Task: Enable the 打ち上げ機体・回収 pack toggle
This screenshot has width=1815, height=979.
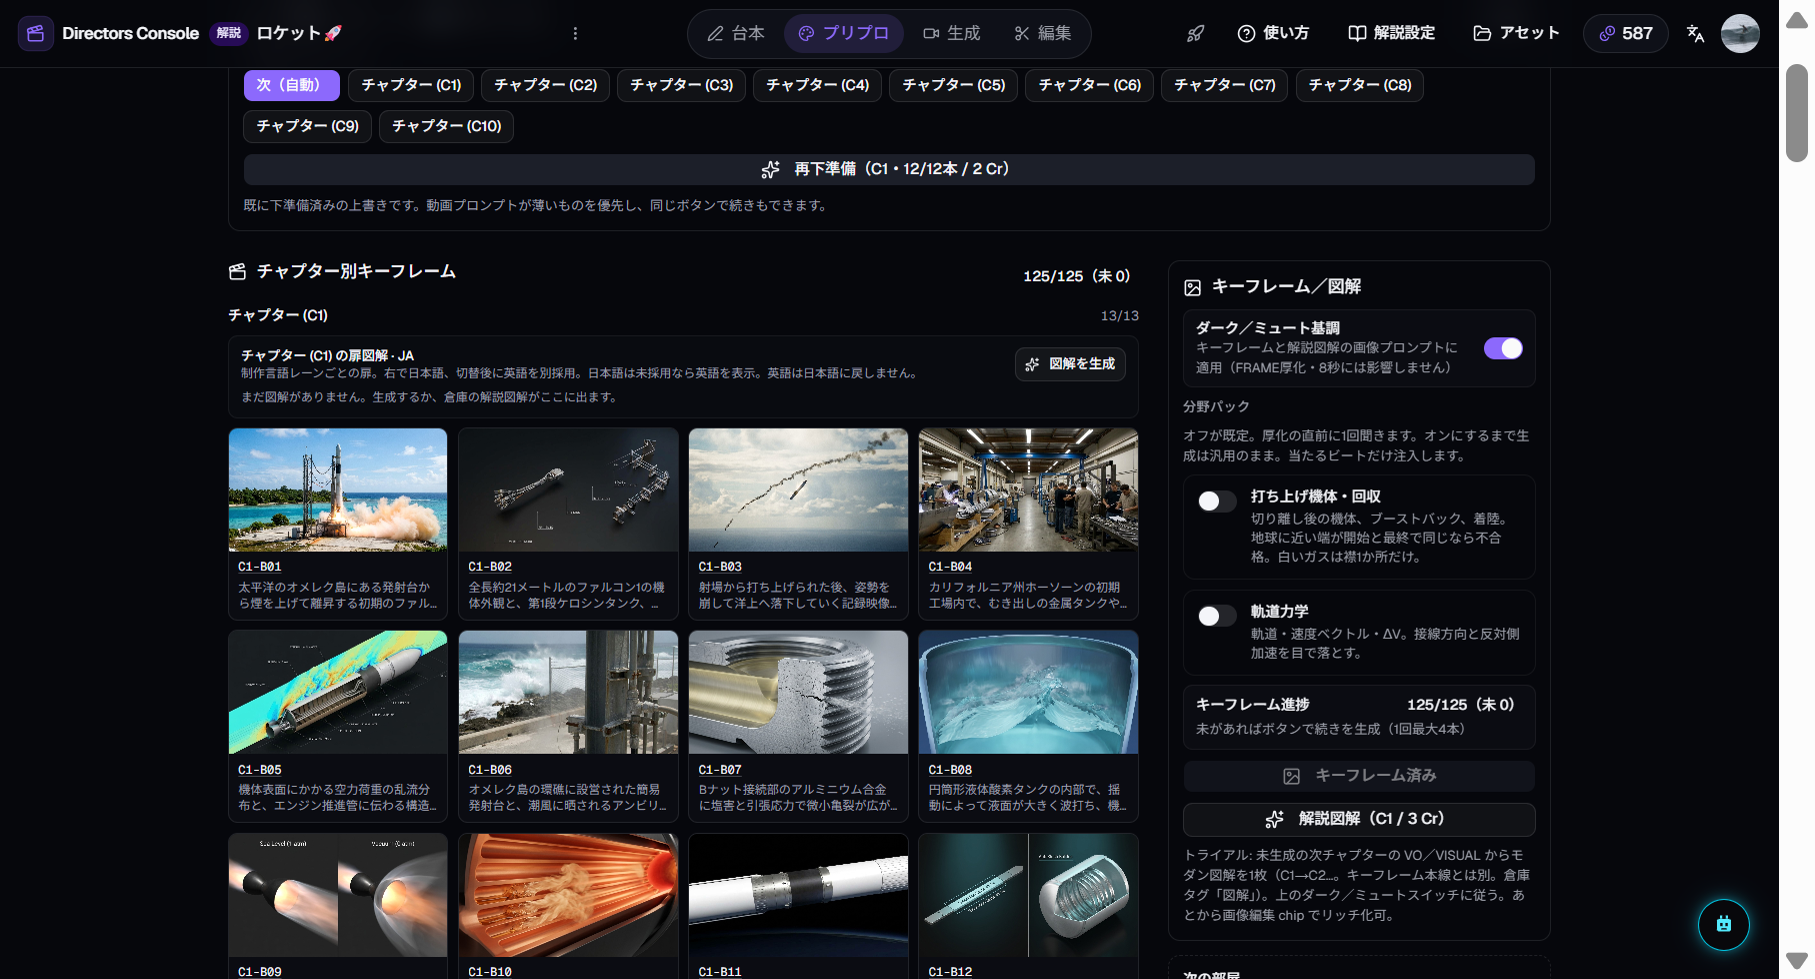Action: point(1217,501)
